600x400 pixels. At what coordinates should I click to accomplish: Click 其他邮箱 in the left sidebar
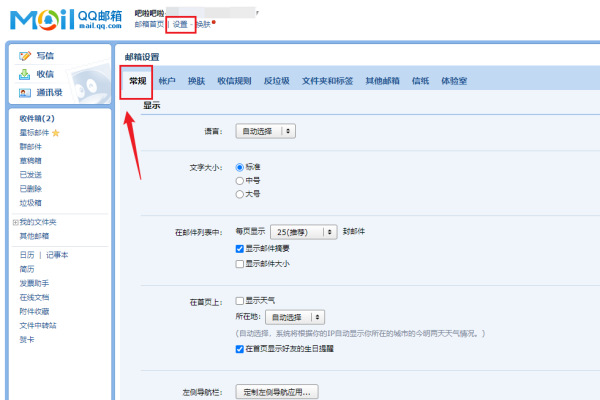[x=34, y=236]
